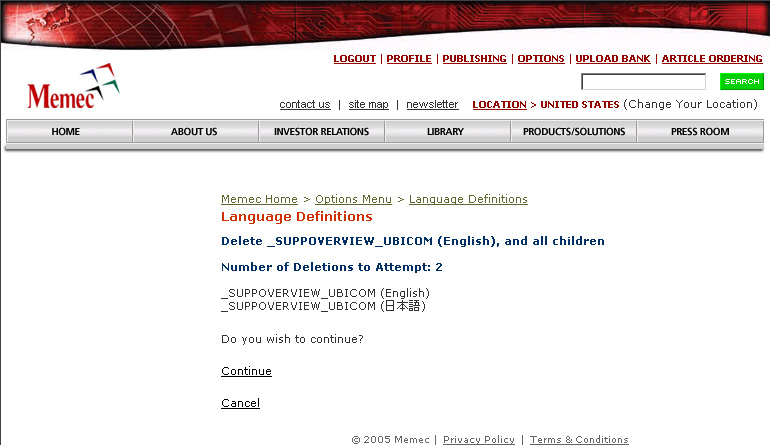Click 'Do you wish to continue?' text
The width and height of the screenshot is (770, 445).
tap(292, 339)
